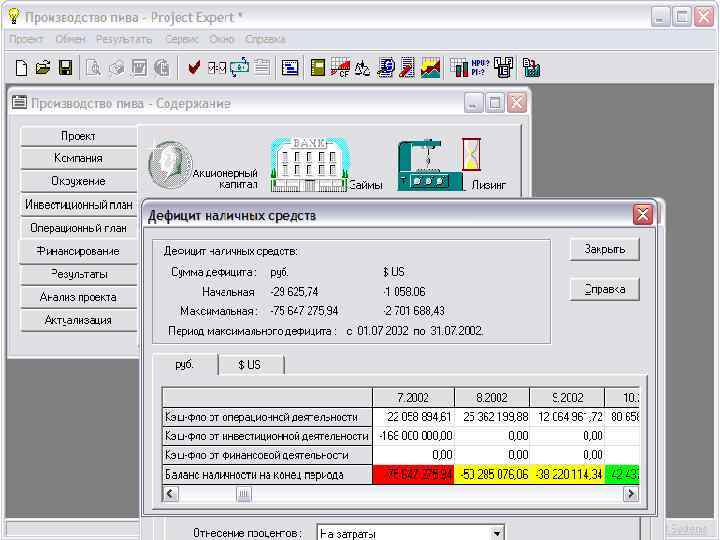Close the Дефицит наличных средств dialog
The width and height of the screenshot is (720, 540).
642,214
